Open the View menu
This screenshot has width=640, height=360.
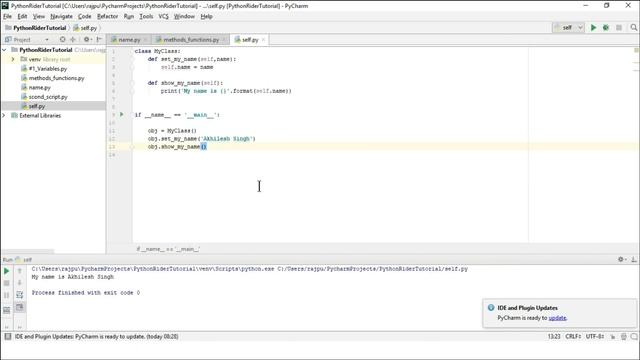point(39,16)
